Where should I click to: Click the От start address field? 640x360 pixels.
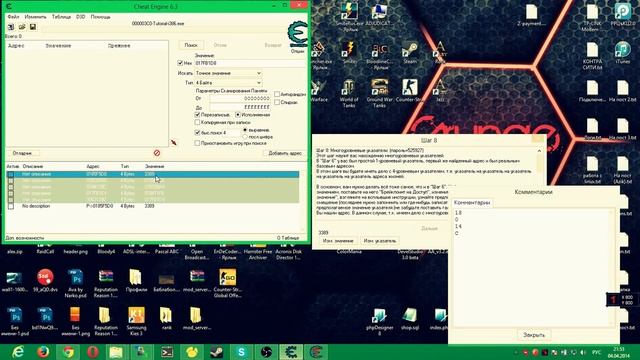click(x=240, y=98)
